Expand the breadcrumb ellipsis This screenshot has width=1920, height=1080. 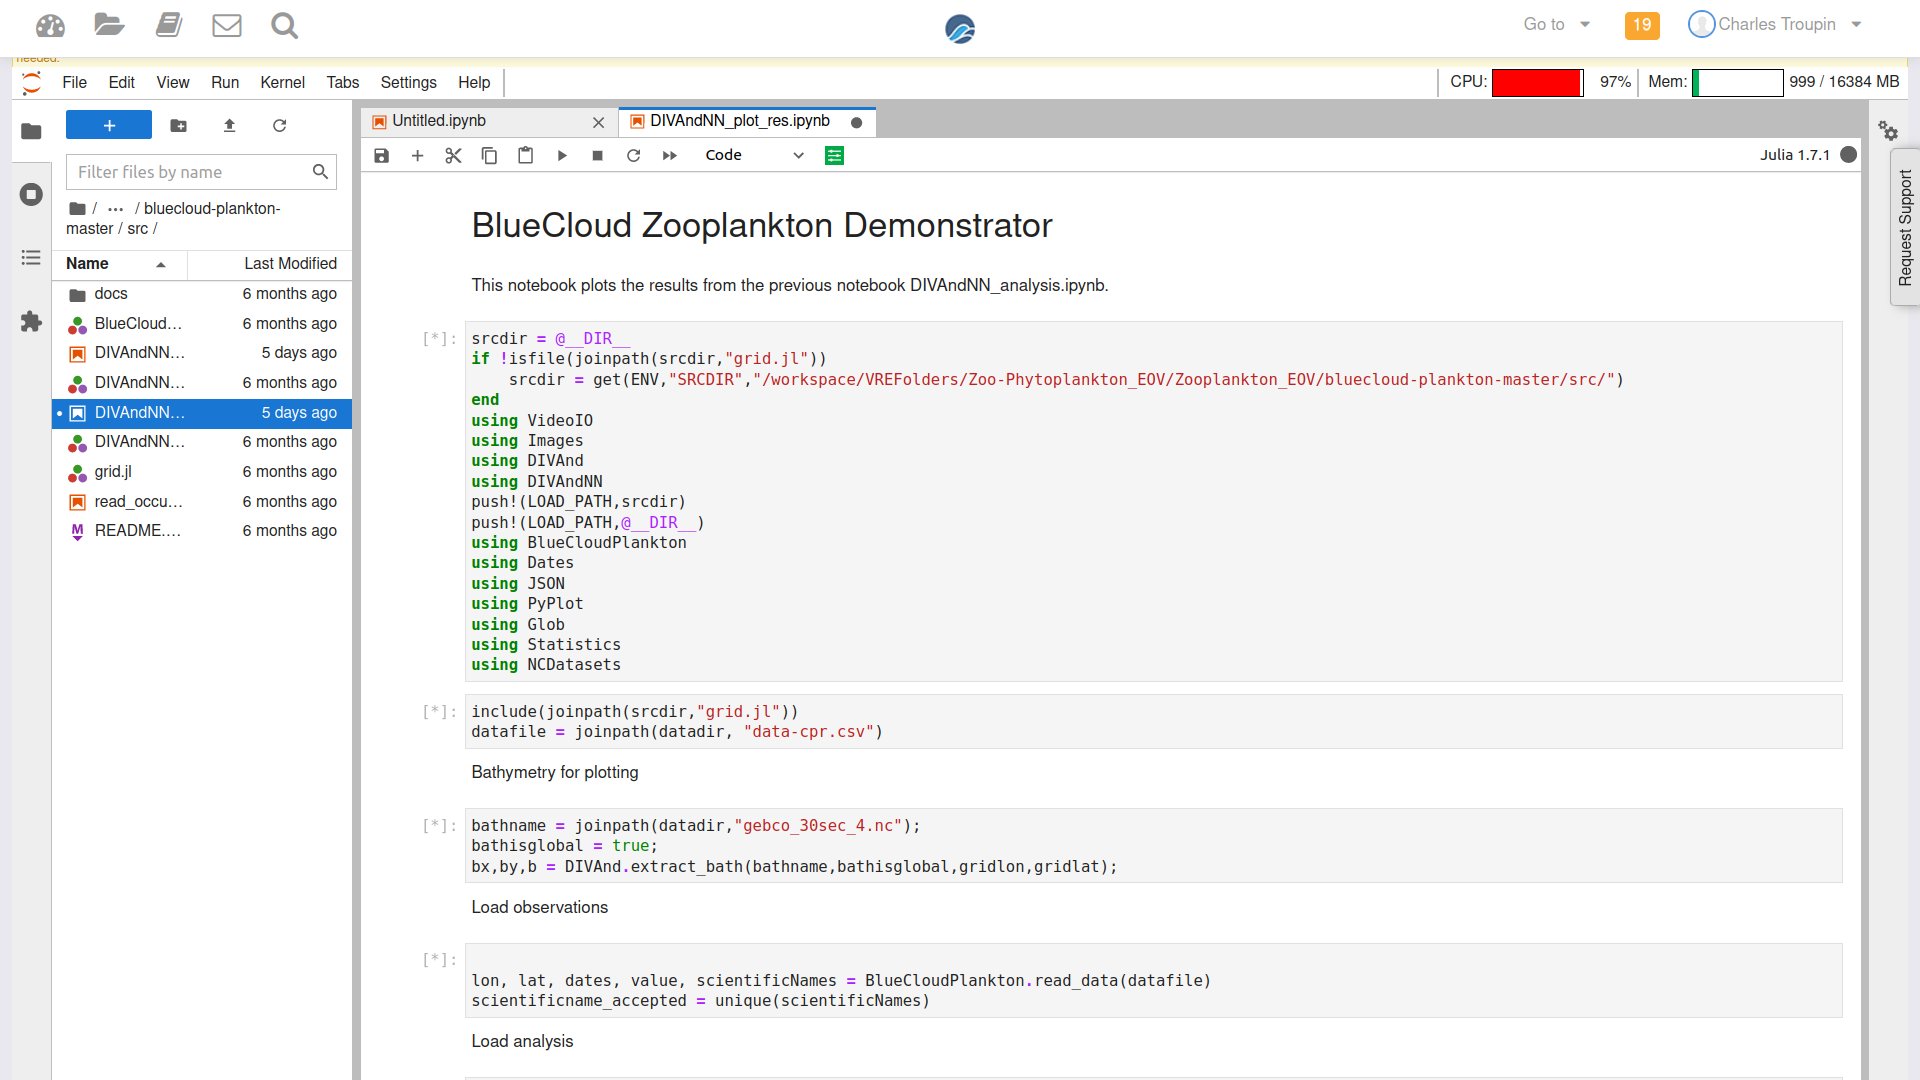116,209
